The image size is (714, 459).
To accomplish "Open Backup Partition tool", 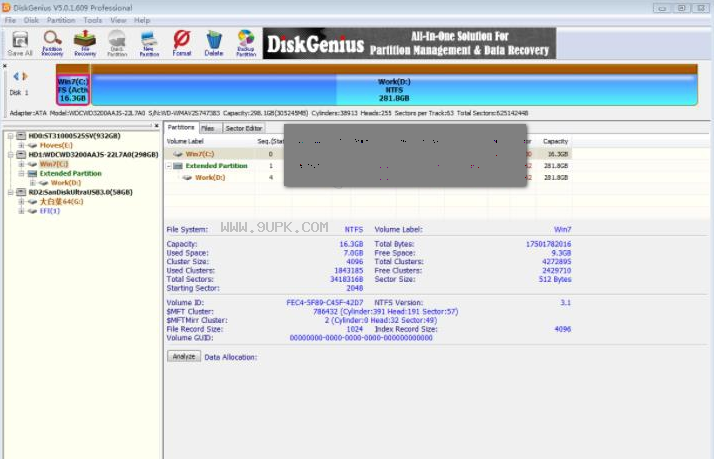I will 246,44.
